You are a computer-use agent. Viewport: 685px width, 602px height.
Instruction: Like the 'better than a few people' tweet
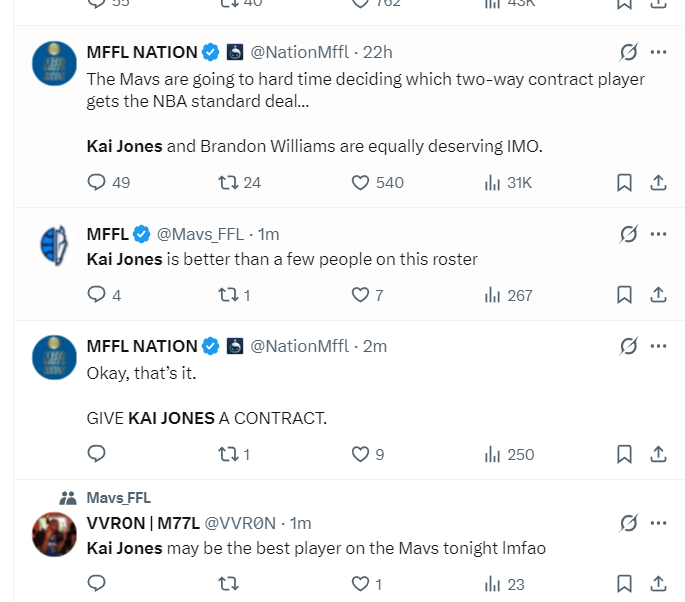[x=361, y=295]
